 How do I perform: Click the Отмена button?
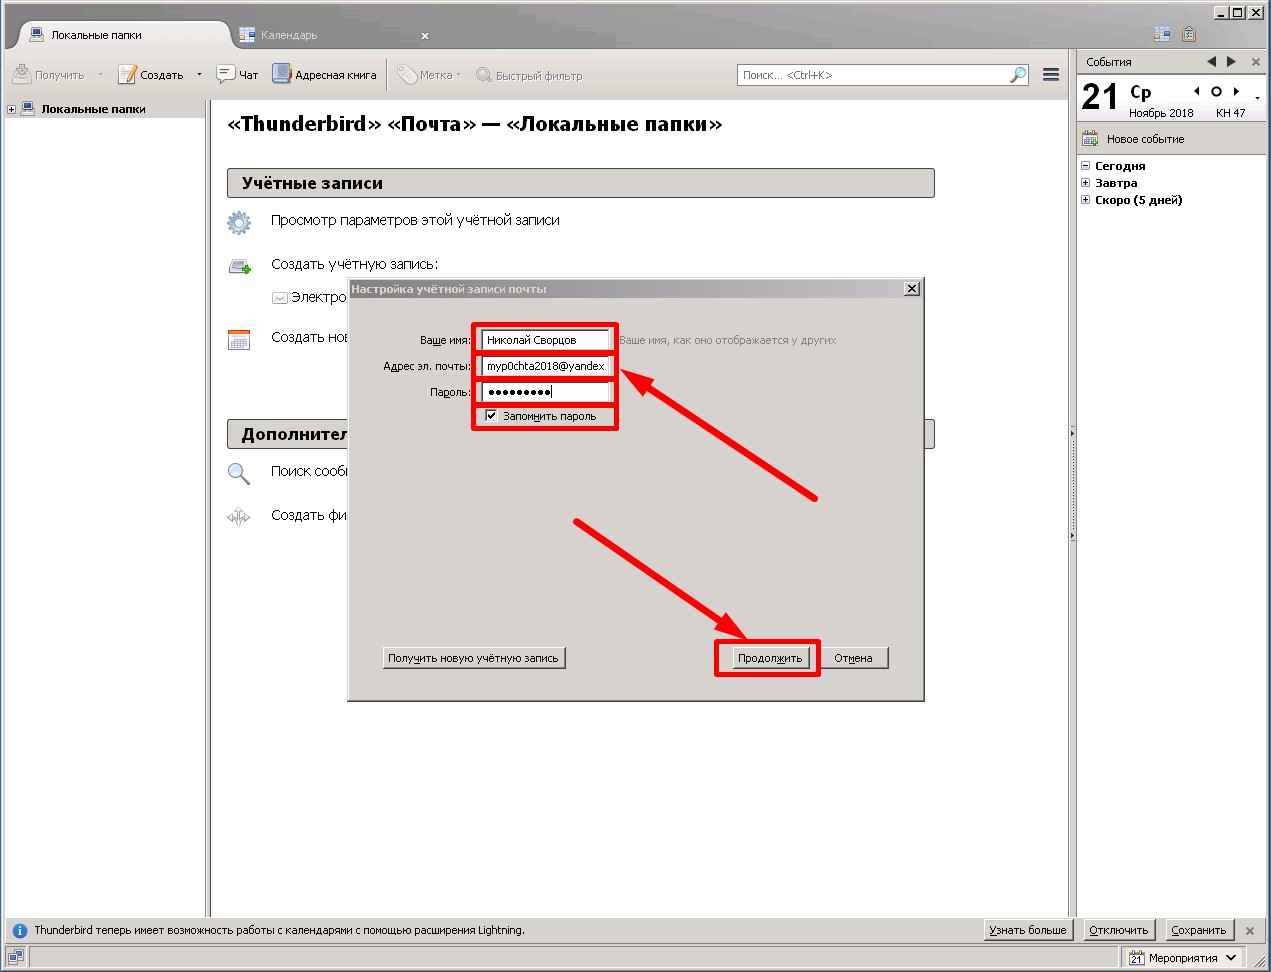(853, 658)
